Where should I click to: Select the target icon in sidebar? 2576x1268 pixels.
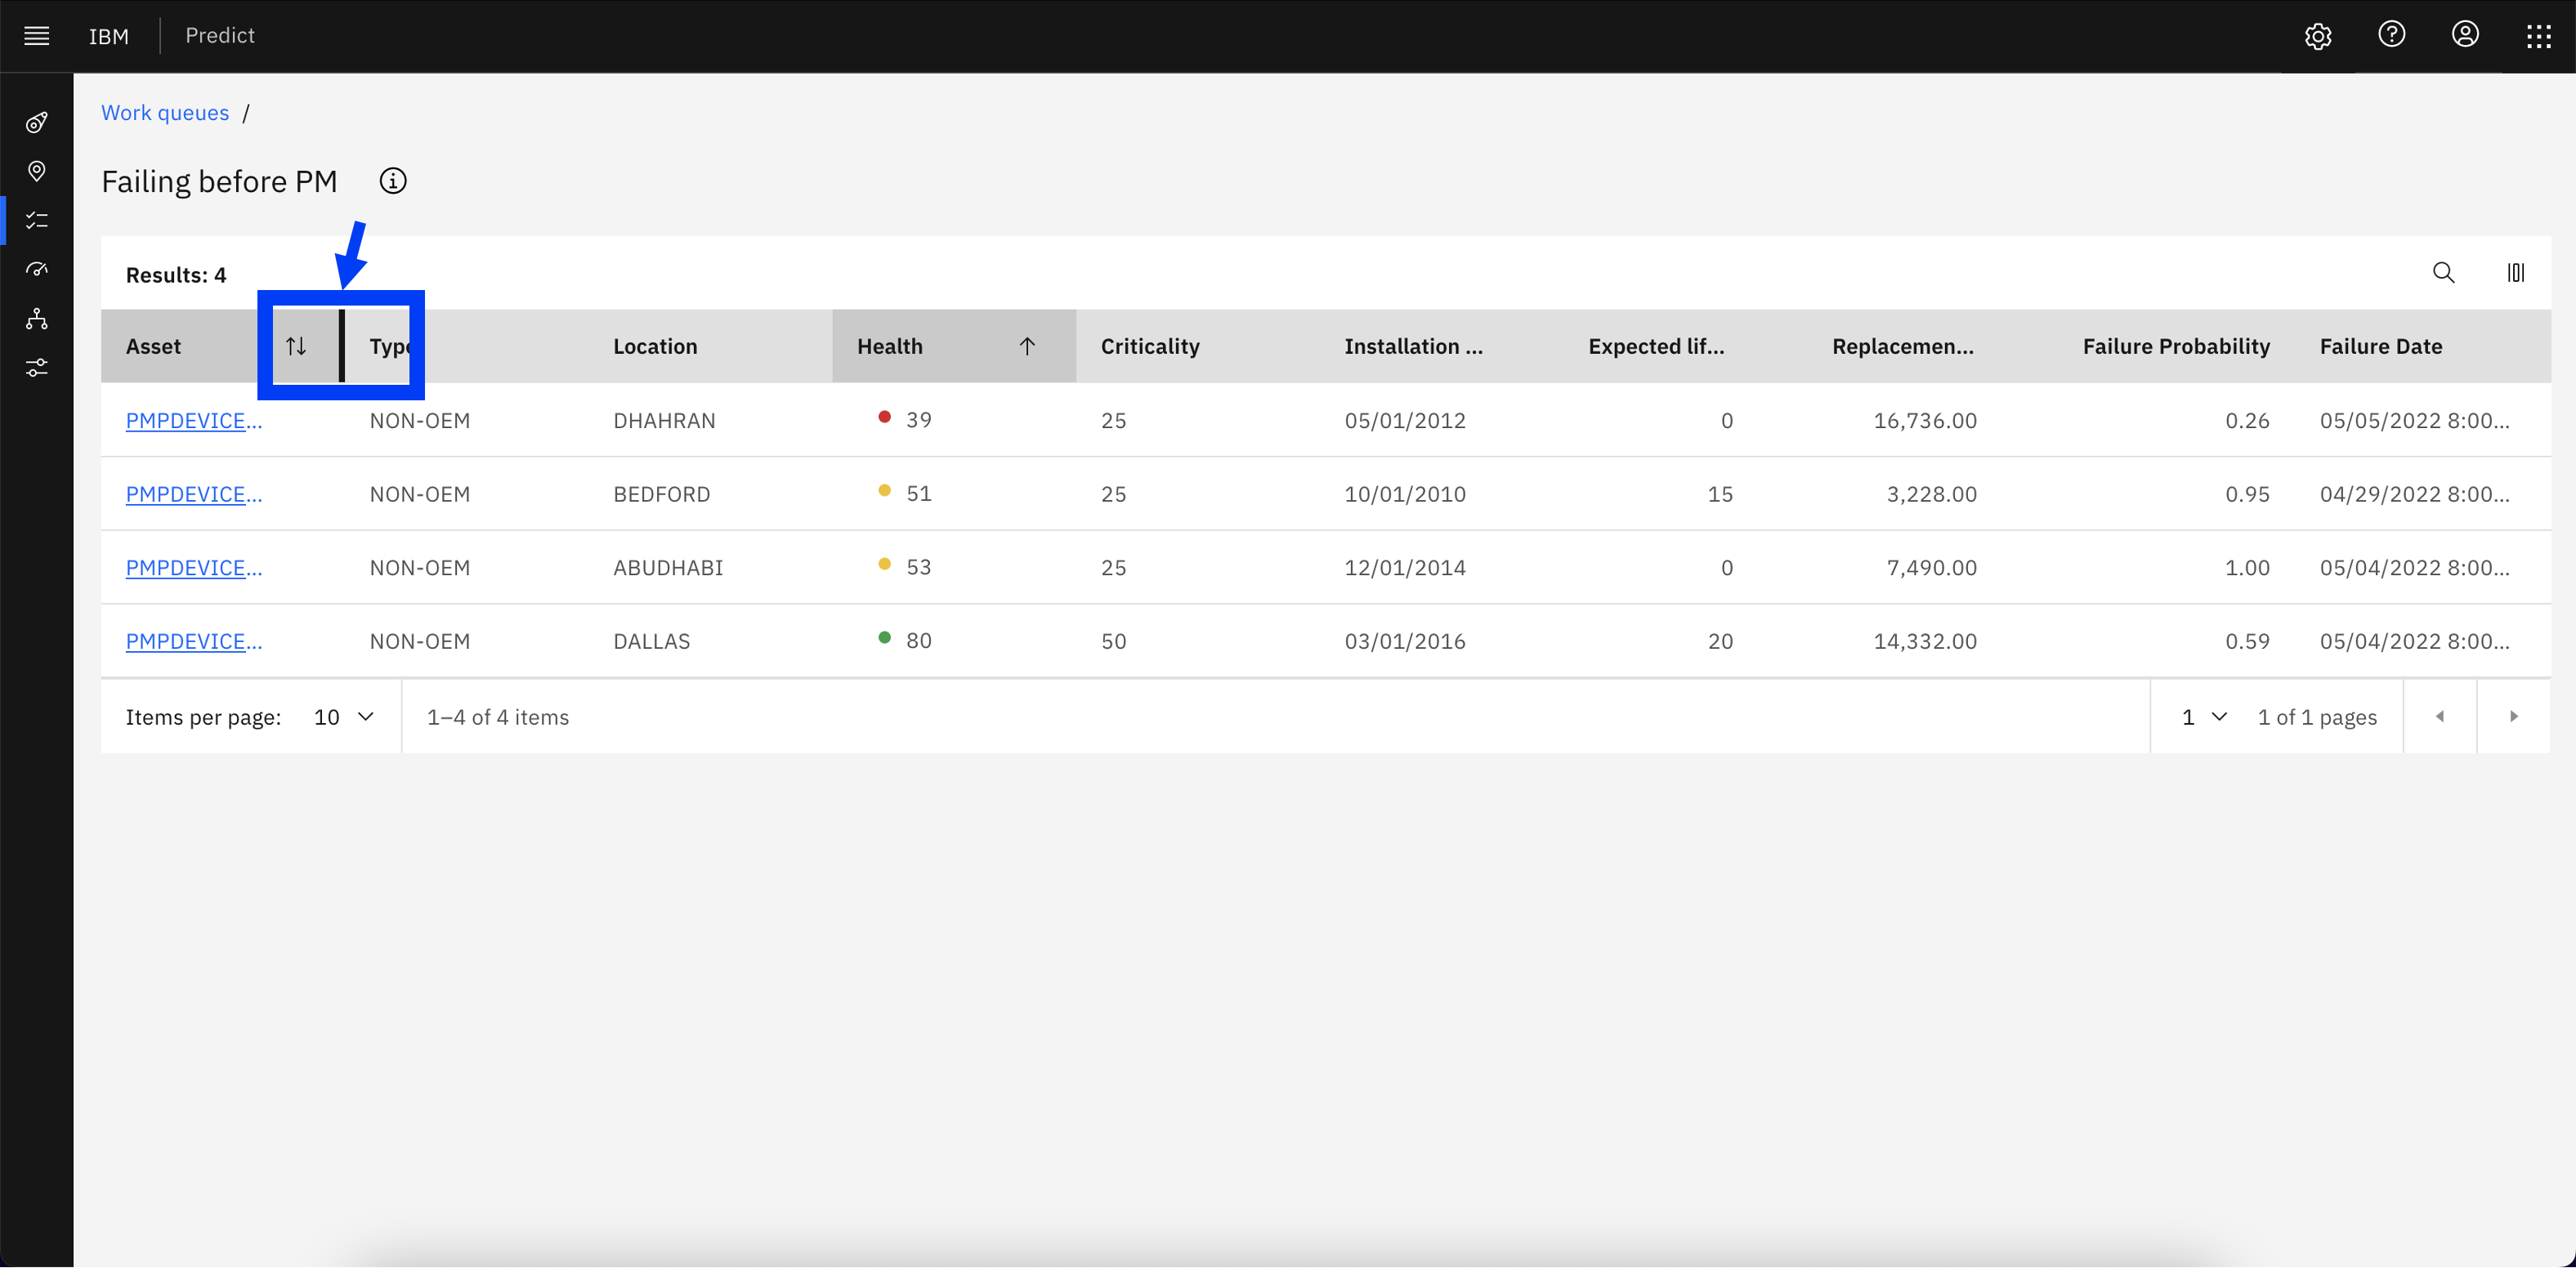click(x=37, y=122)
